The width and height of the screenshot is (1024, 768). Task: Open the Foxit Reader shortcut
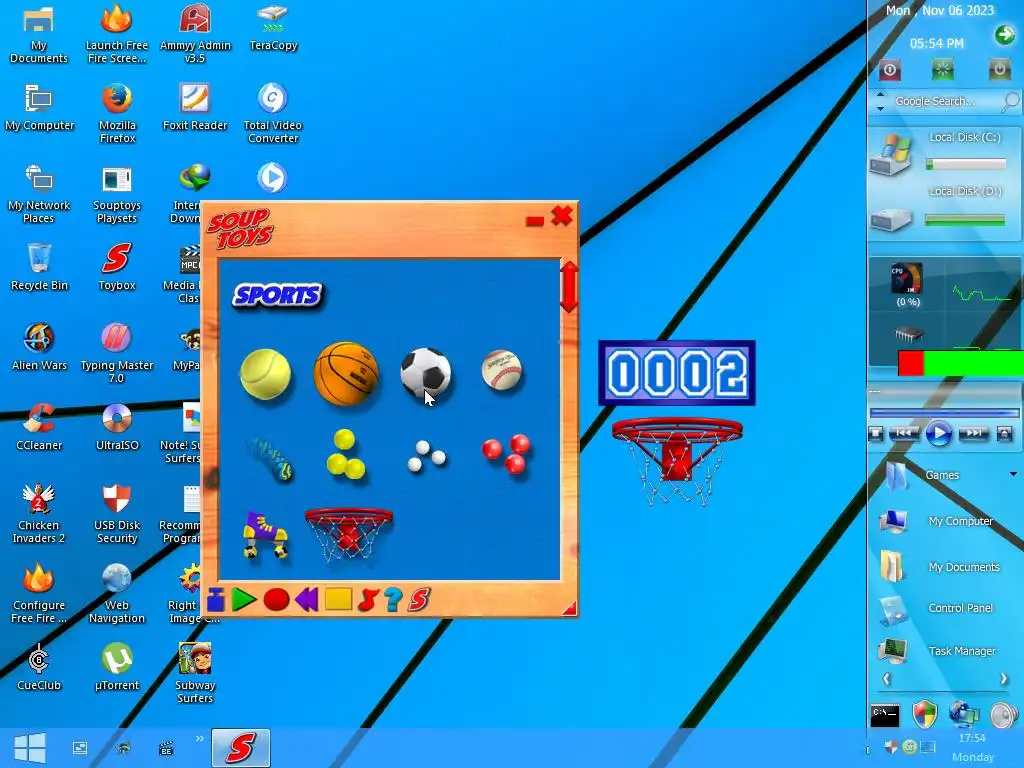(x=195, y=107)
